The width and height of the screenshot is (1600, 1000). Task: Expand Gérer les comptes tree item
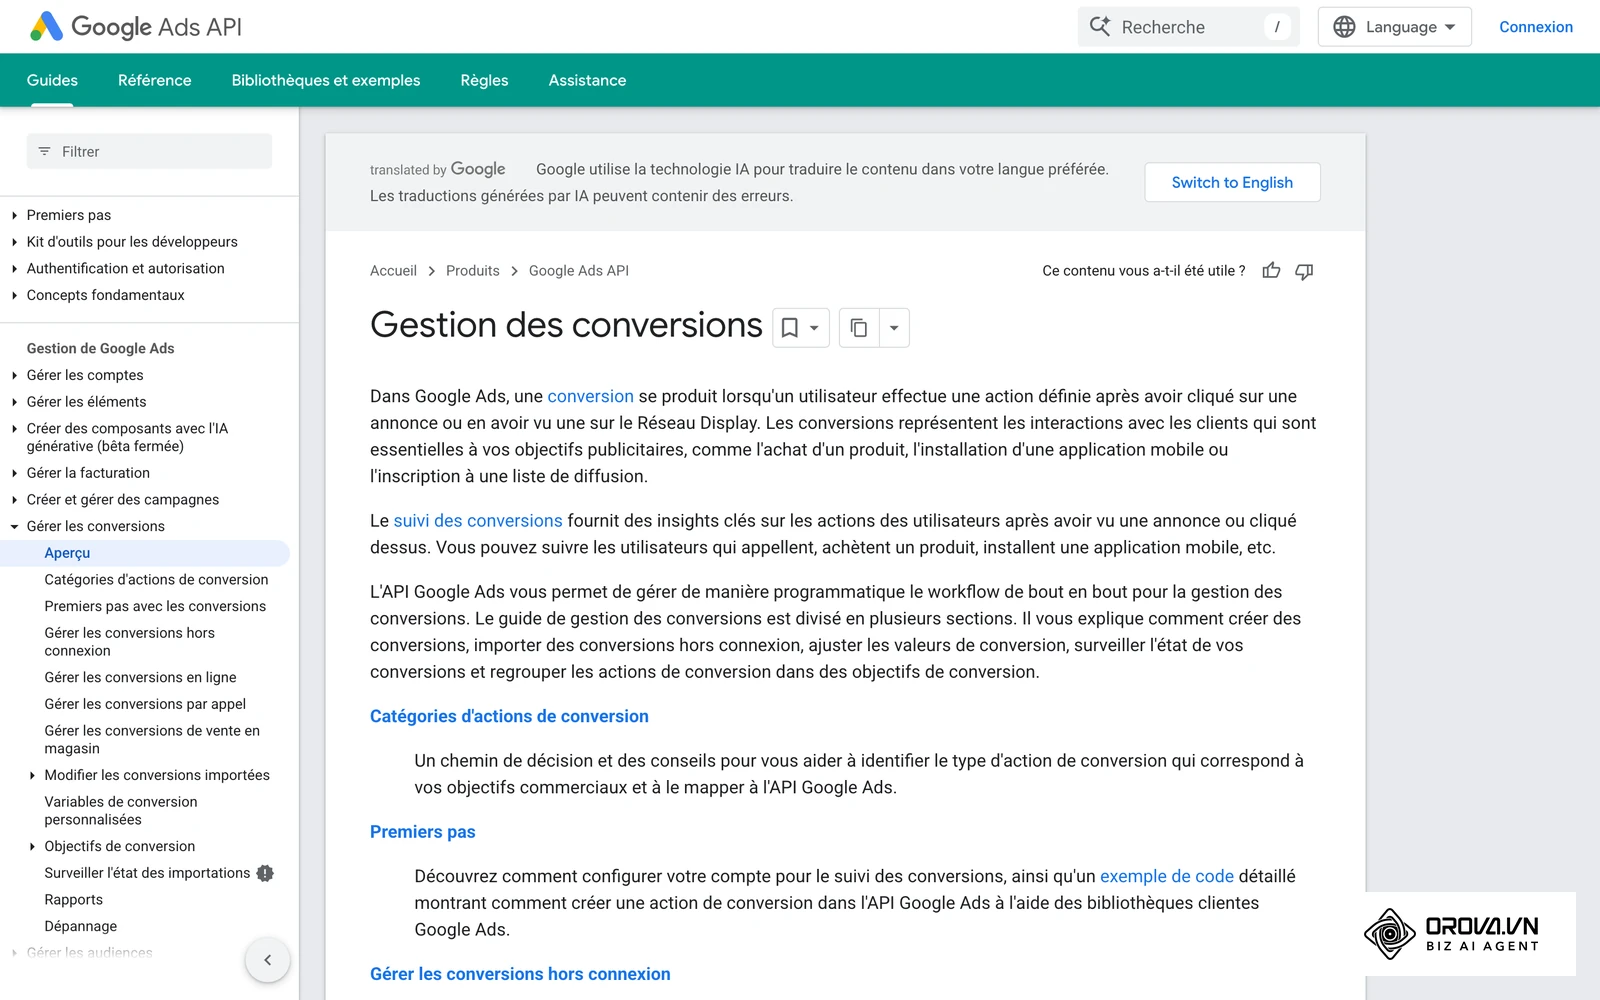tap(14, 375)
